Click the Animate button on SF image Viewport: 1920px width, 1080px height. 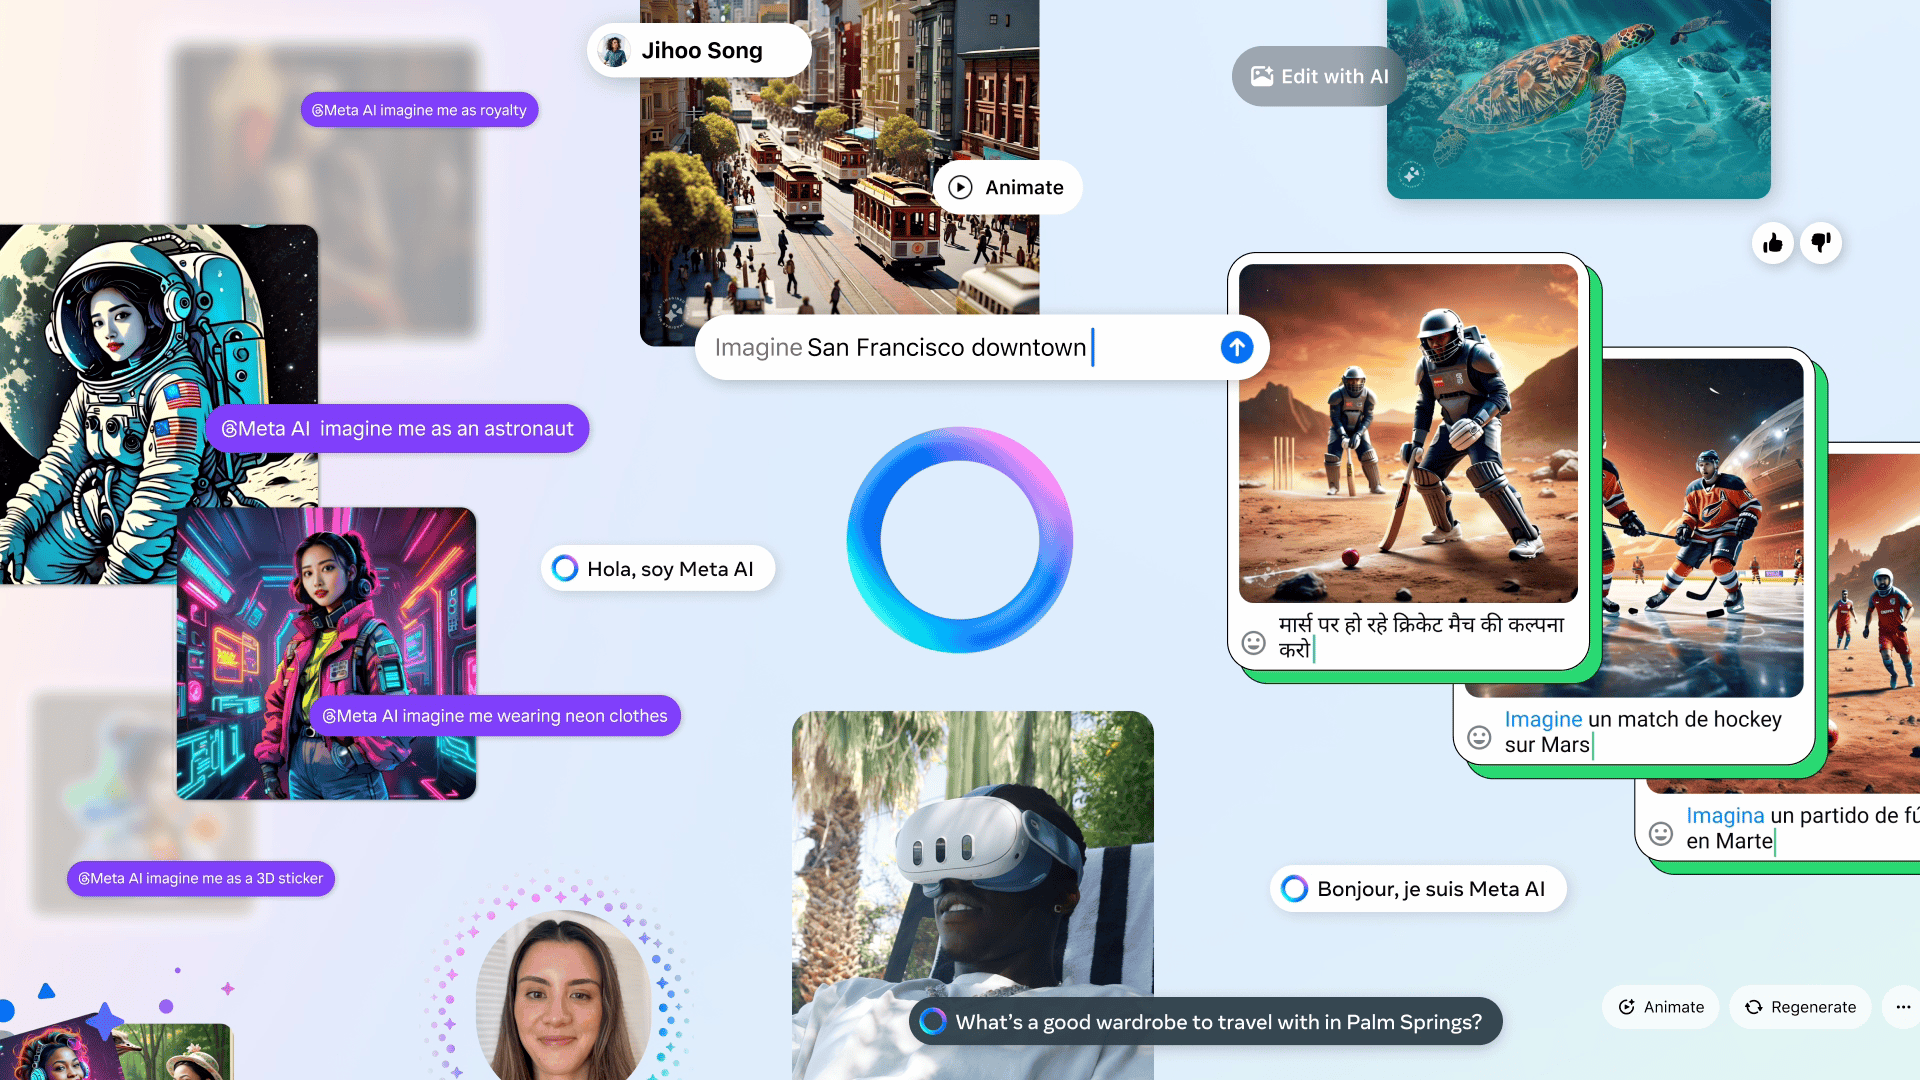click(x=1007, y=187)
